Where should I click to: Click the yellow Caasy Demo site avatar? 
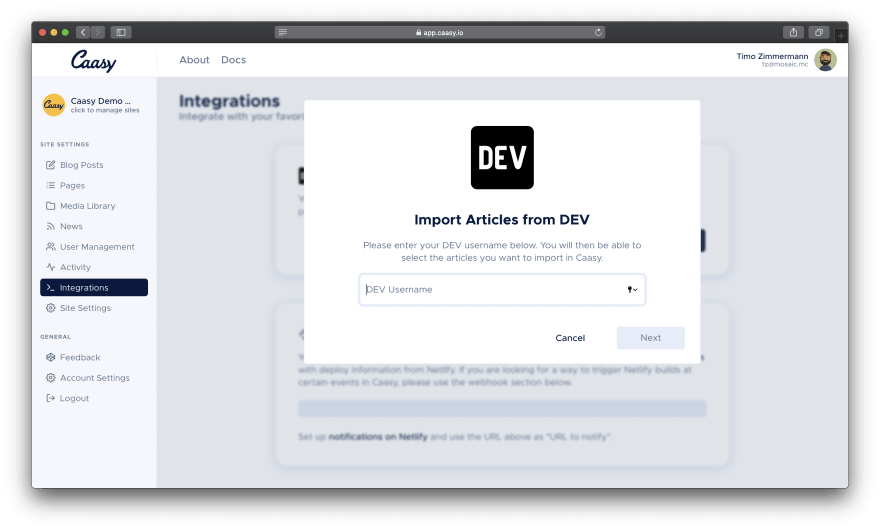(x=54, y=105)
